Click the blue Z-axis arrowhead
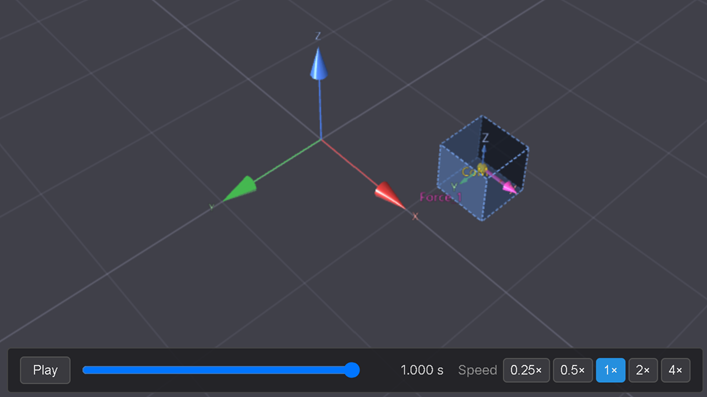This screenshot has height=397, width=707. (318, 64)
